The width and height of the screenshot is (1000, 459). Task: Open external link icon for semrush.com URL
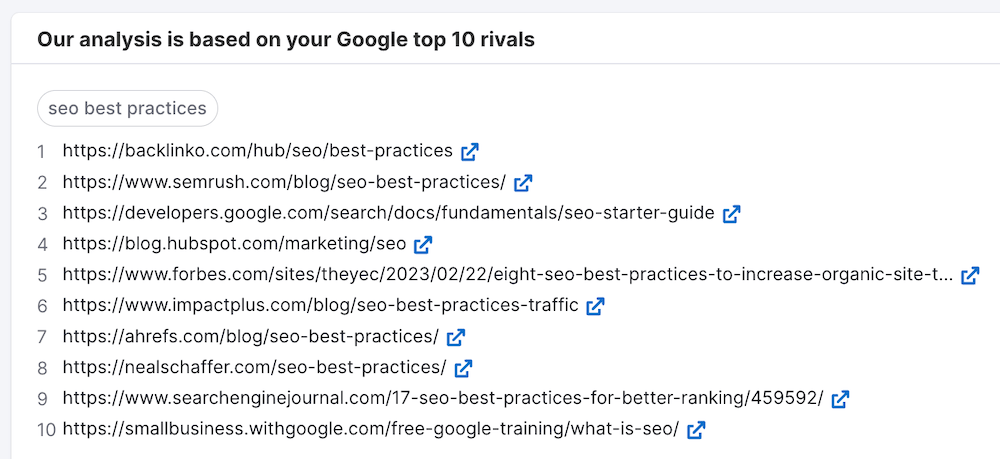tap(523, 183)
